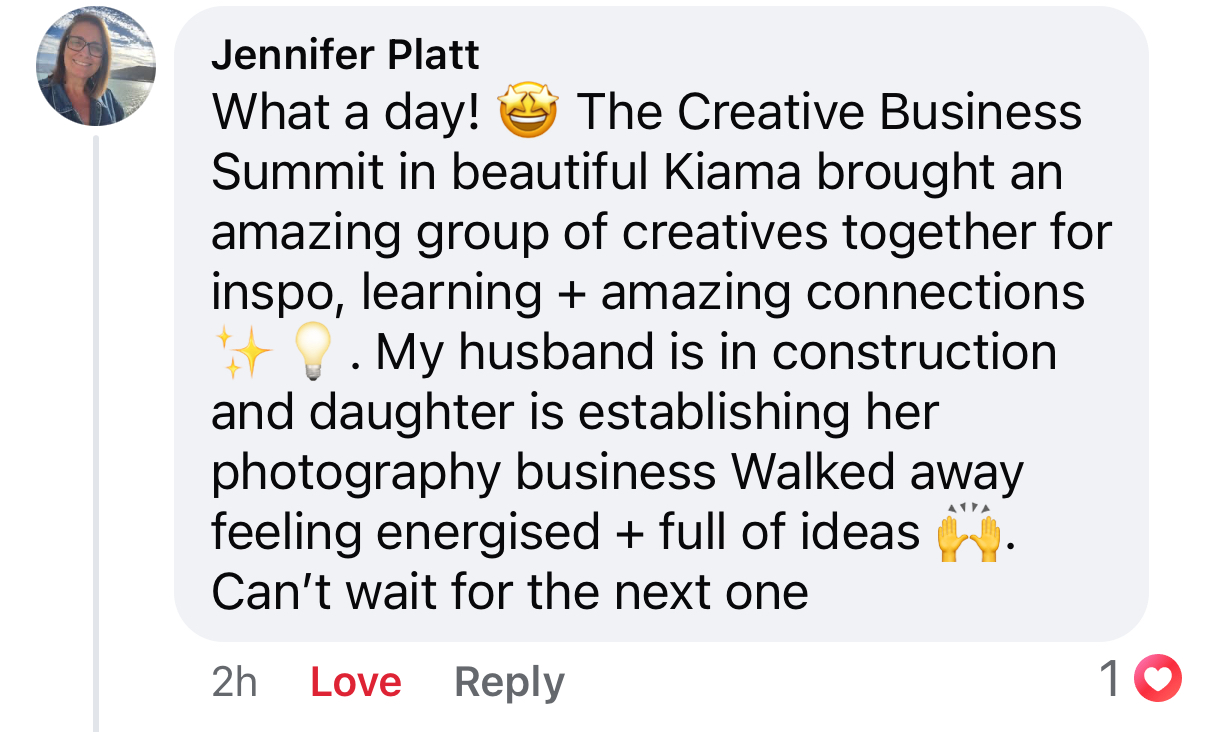Click the light bulb emoji
1206x732 pixels.
[x=313, y=354]
